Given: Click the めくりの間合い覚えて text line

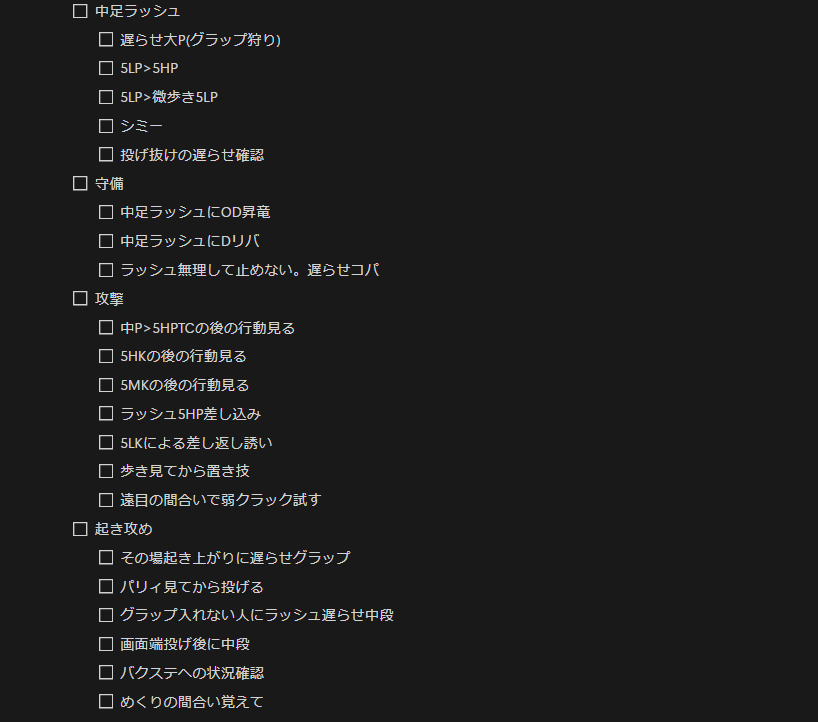Looking at the screenshot, I should 191,702.
